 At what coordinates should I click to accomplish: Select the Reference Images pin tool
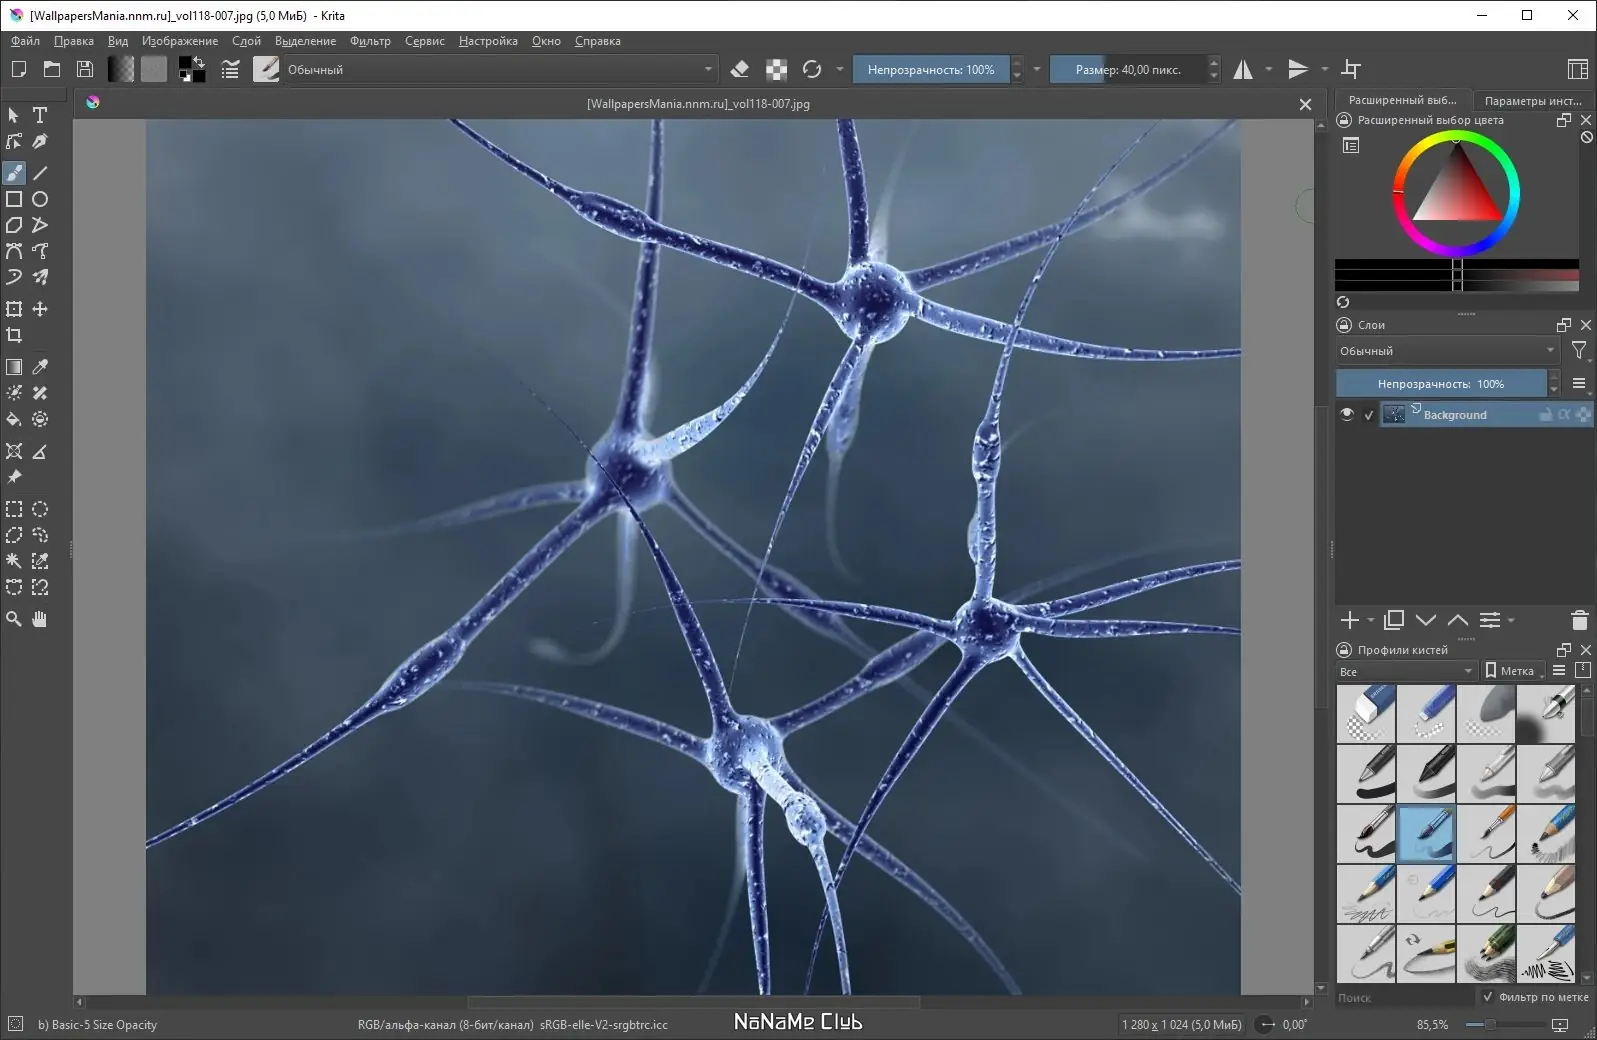click(x=14, y=477)
